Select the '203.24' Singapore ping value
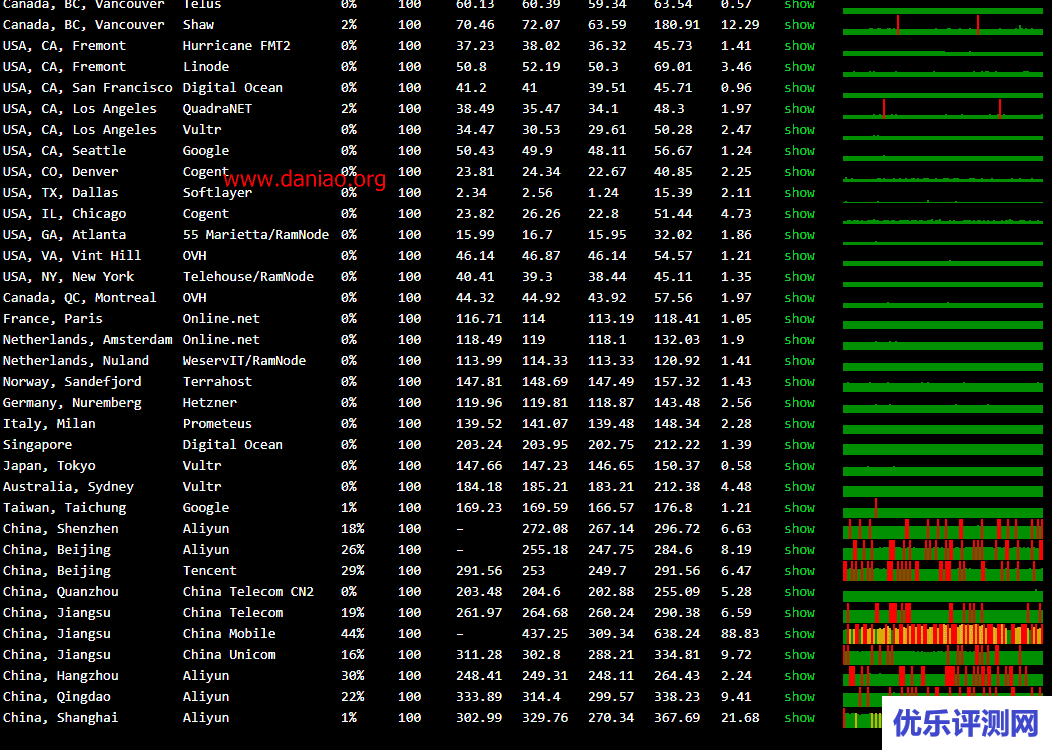The height and width of the screenshot is (750, 1052). pos(479,445)
